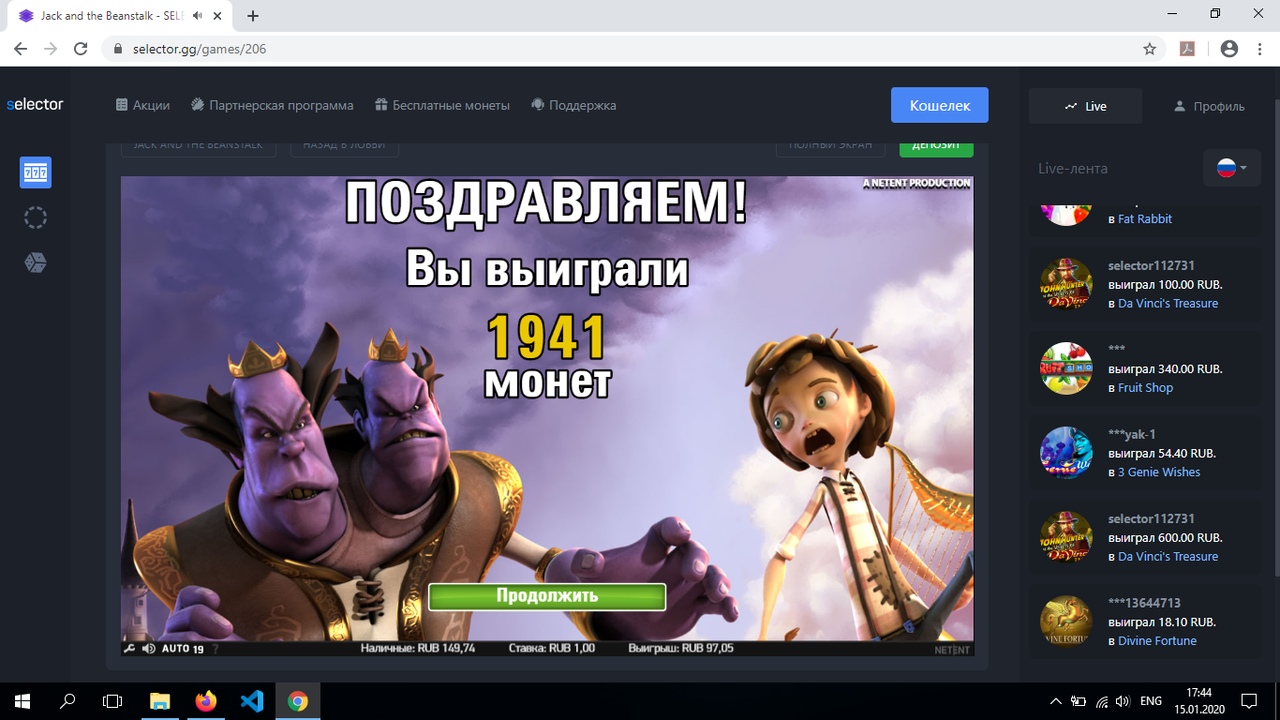Open Windows Start menu

(x=22, y=701)
